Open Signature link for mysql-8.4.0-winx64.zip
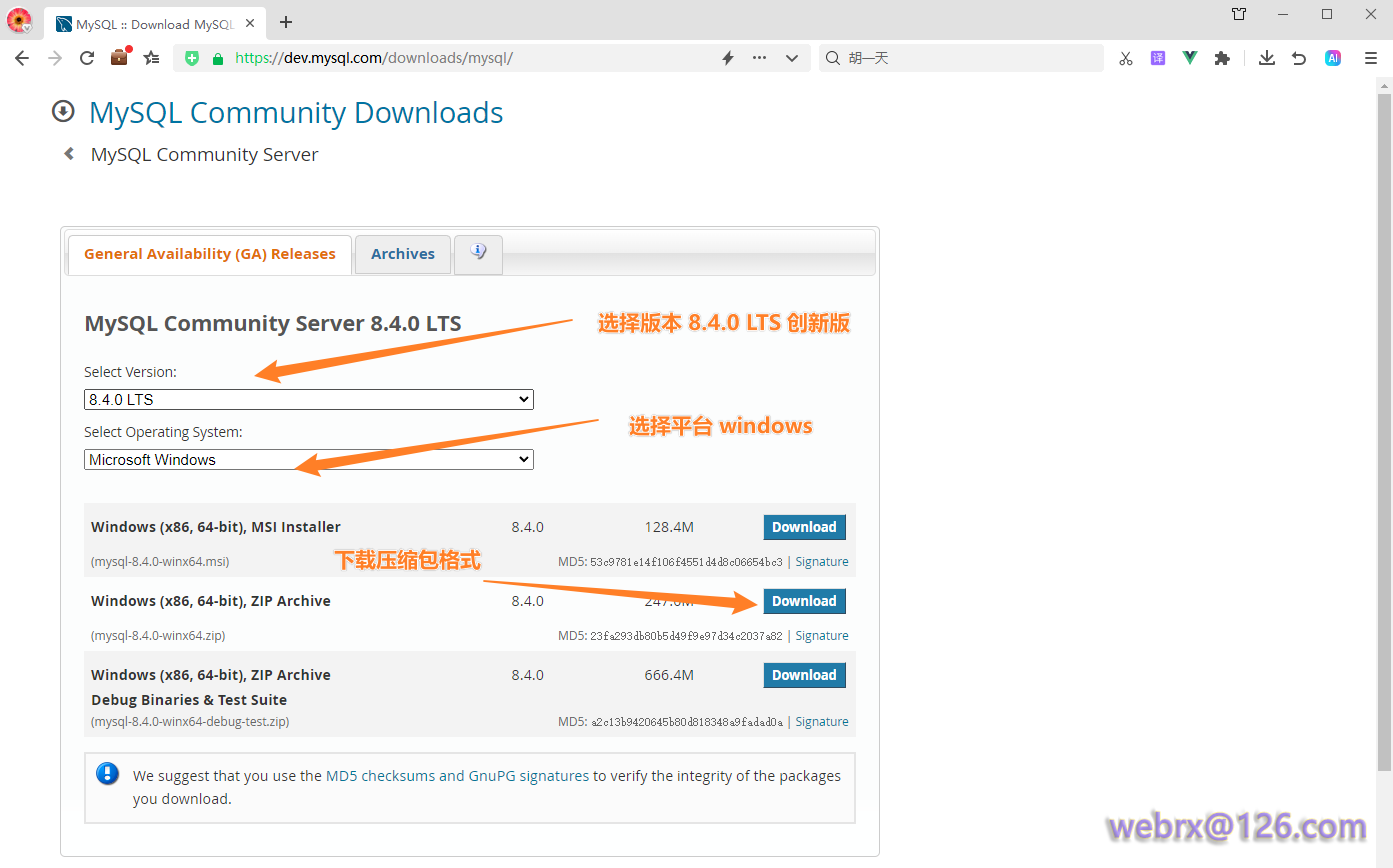Viewport: 1393px width, 868px height. 822,636
